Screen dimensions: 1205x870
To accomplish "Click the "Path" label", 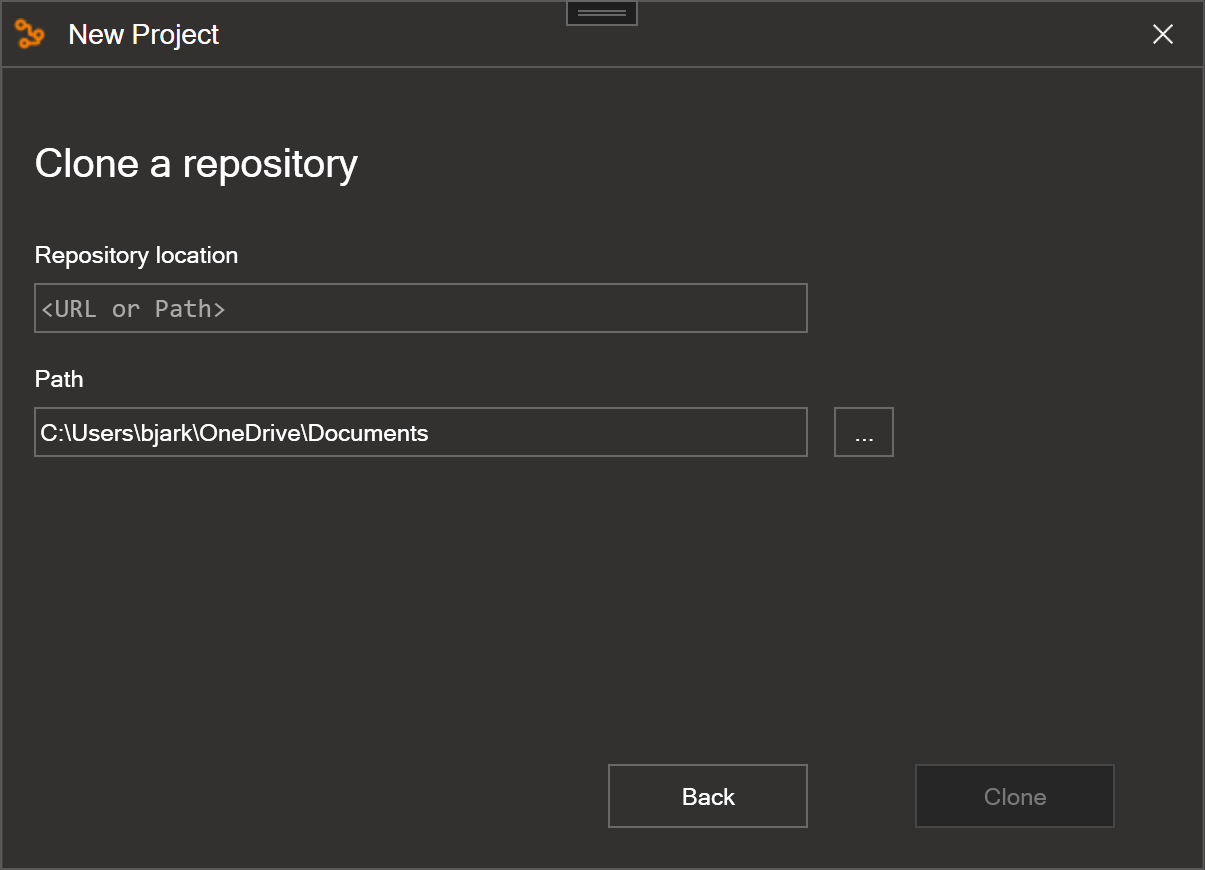I will (x=59, y=379).
